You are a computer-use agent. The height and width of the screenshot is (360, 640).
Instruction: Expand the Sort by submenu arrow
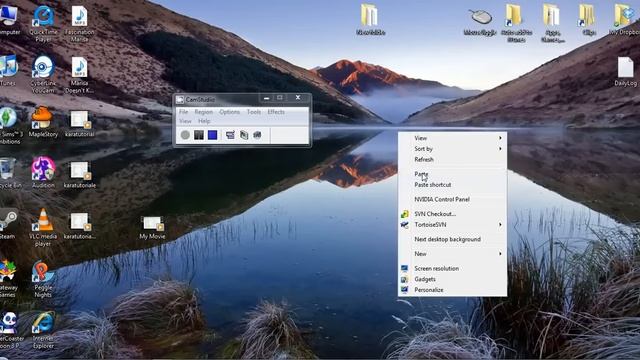500,149
